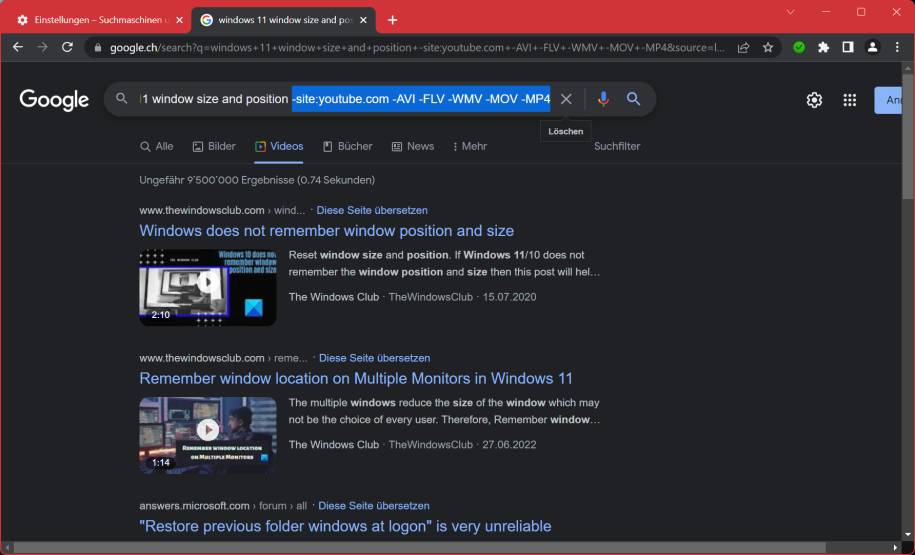
Task: Open the Extensions puzzle icon
Action: 823,48
